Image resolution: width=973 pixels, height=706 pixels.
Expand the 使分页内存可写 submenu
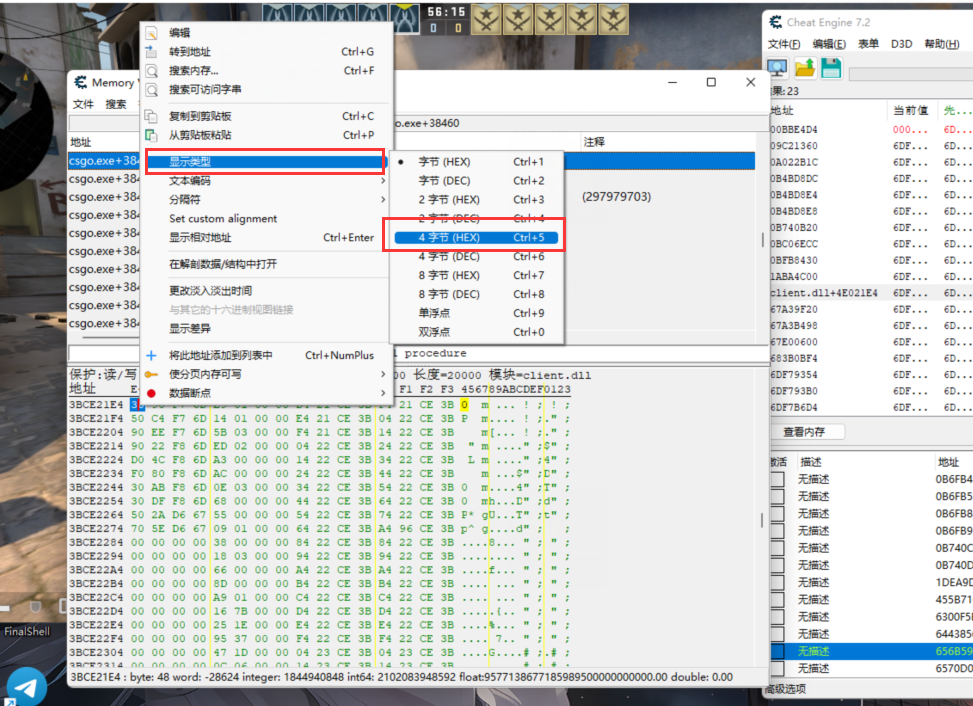pyautogui.click(x=266, y=374)
